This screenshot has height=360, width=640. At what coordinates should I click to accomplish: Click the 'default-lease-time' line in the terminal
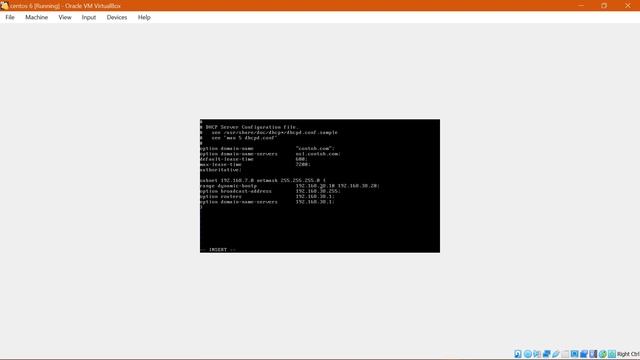[253, 159]
